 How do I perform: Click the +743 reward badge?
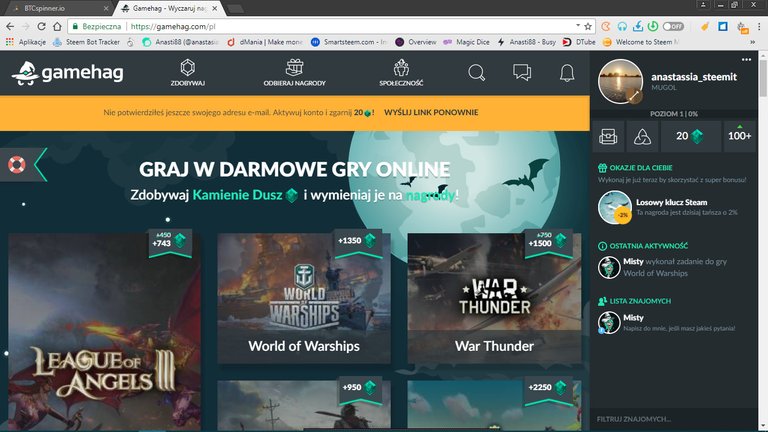click(170, 242)
